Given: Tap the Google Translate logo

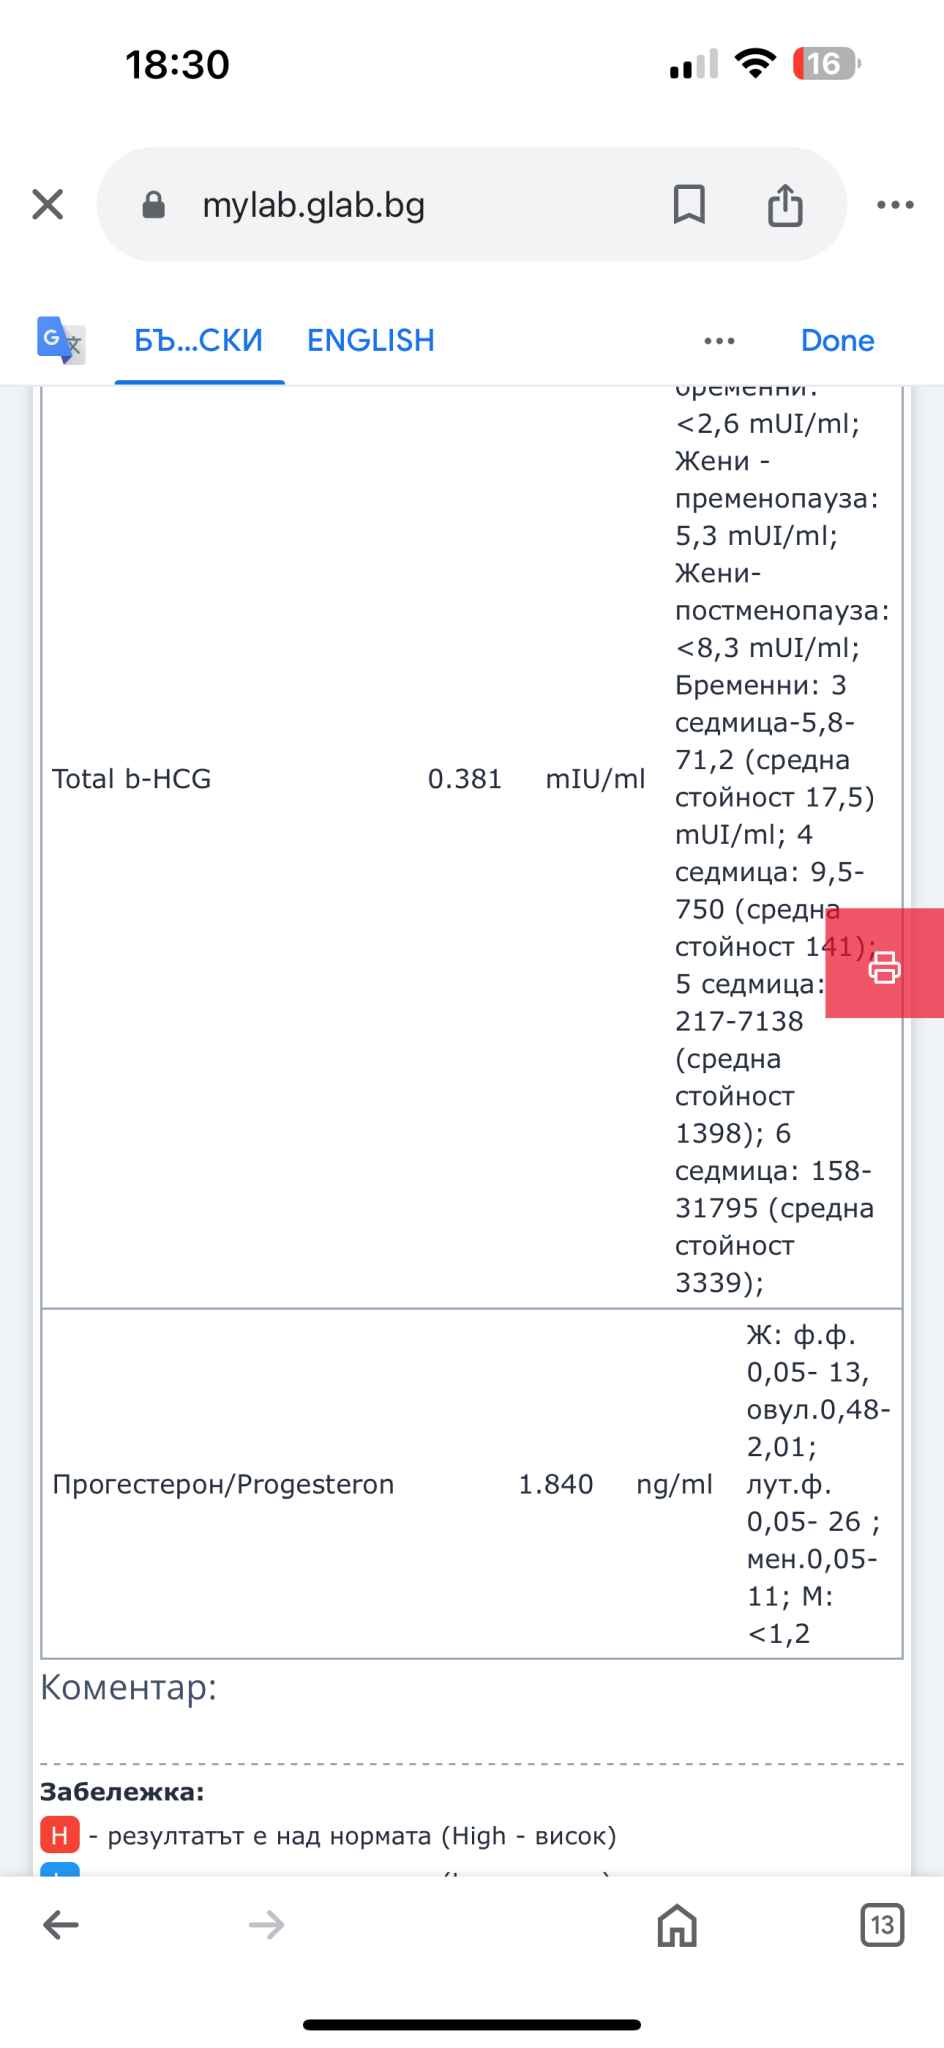Looking at the screenshot, I should point(60,340).
